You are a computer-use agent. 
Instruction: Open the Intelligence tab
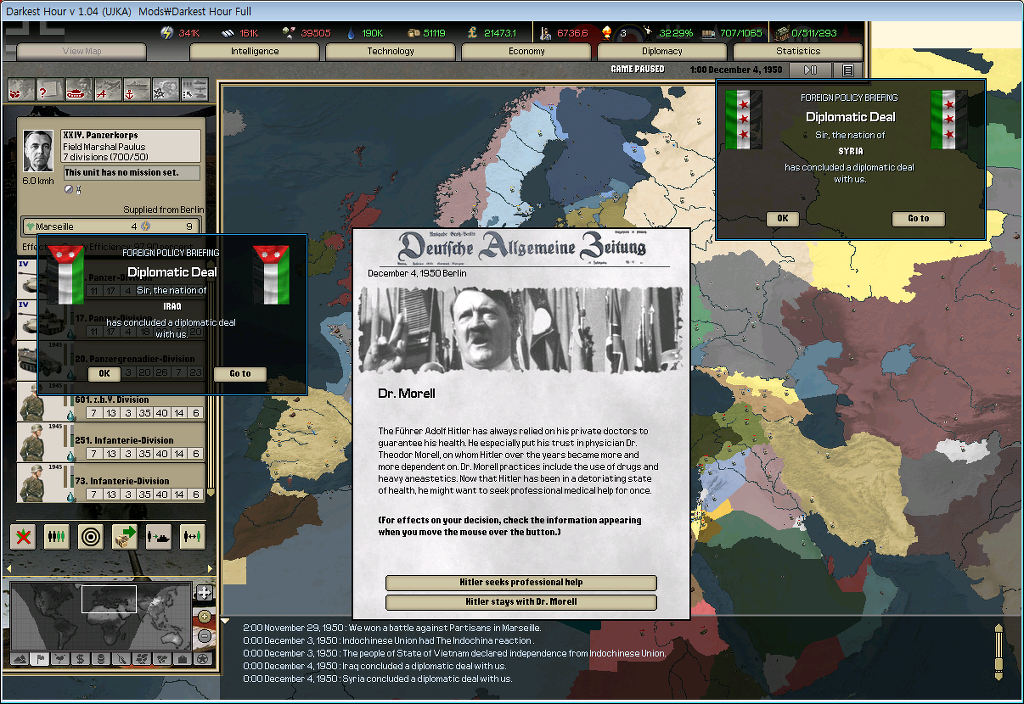pos(255,51)
